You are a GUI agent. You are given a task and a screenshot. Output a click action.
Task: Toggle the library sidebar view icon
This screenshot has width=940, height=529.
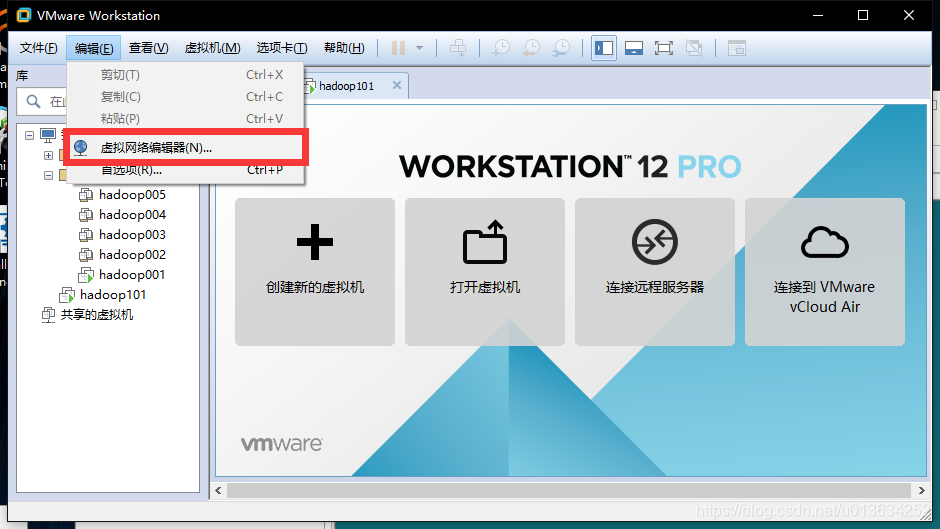pyautogui.click(x=604, y=48)
